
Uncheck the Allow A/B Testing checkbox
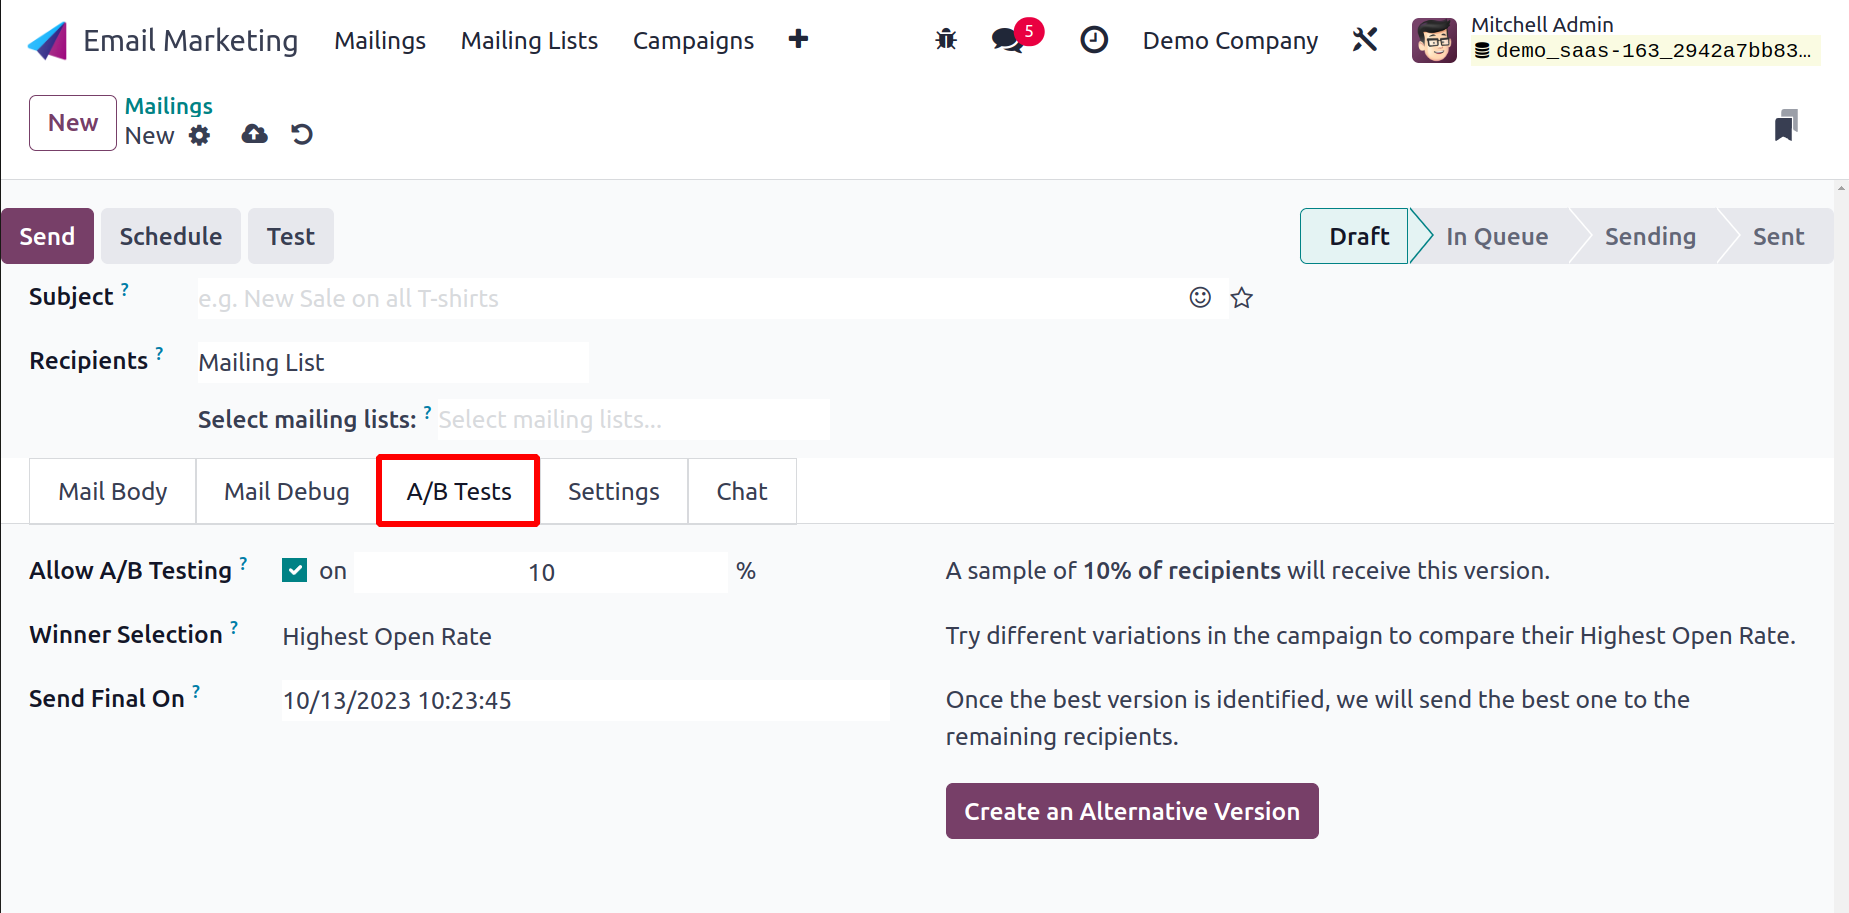click(294, 570)
